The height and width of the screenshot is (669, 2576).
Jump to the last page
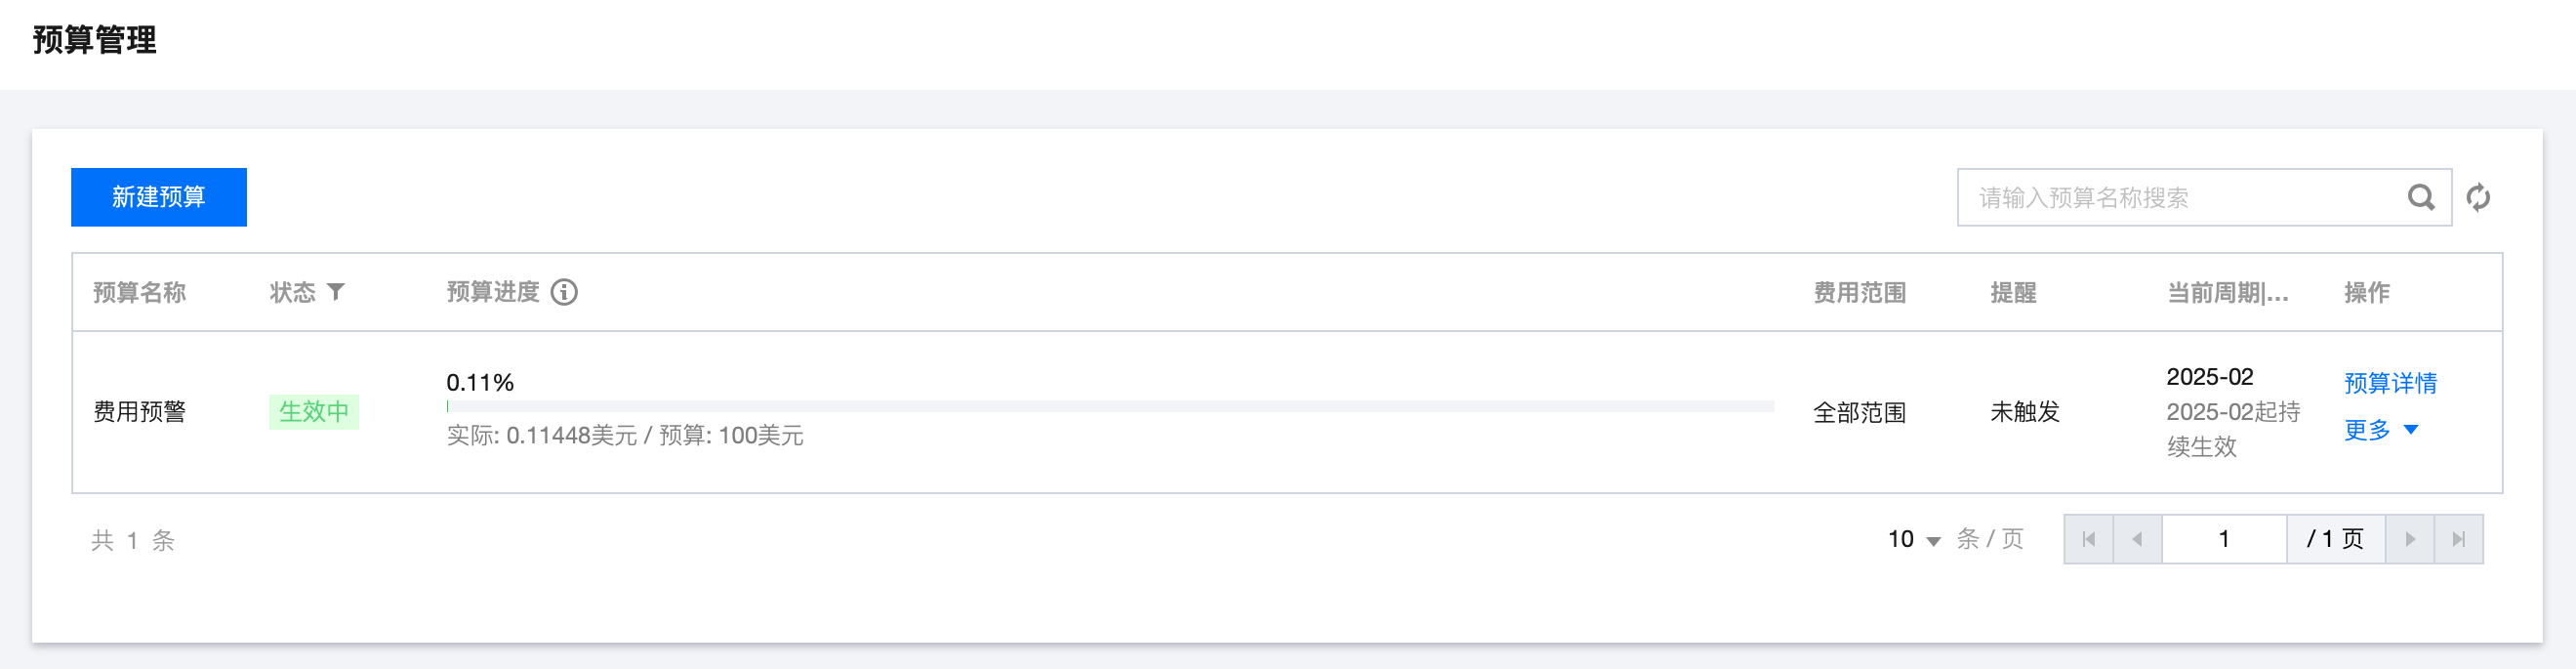[x=2459, y=539]
